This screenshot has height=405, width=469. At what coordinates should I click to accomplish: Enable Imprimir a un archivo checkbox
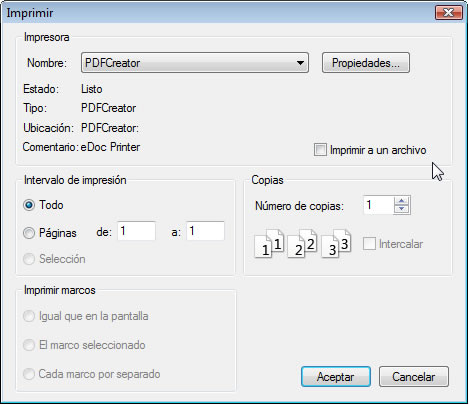[x=320, y=150]
